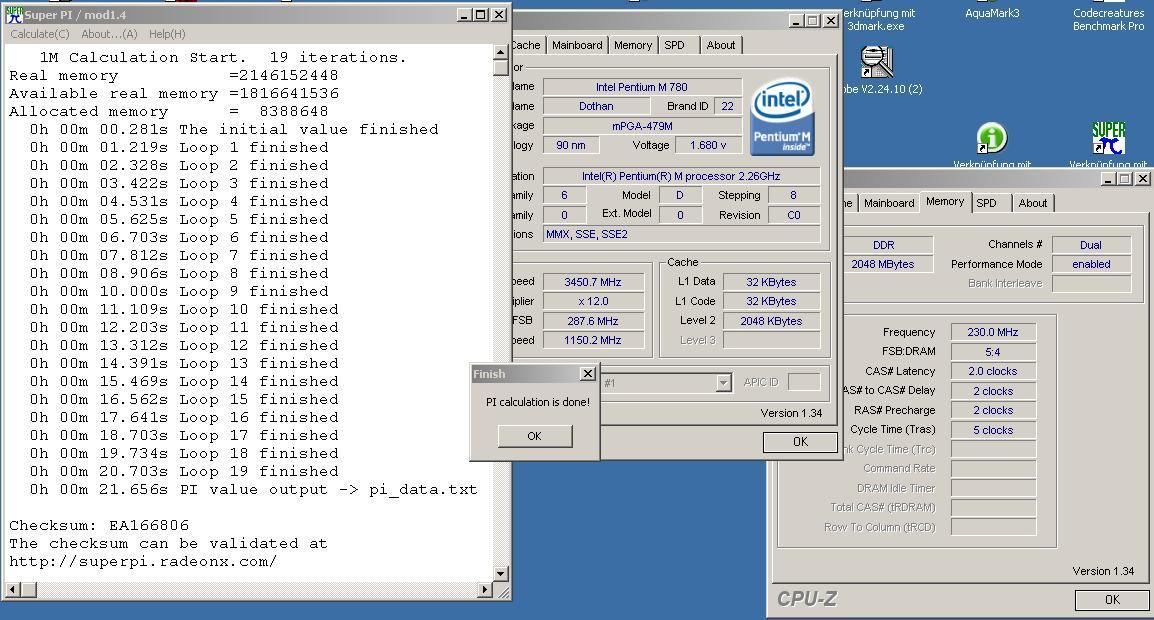Open the Super PI desktop shortcut icon
Image resolution: width=1154 pixels, height=620 pixels.
(x=1108, y=139)
